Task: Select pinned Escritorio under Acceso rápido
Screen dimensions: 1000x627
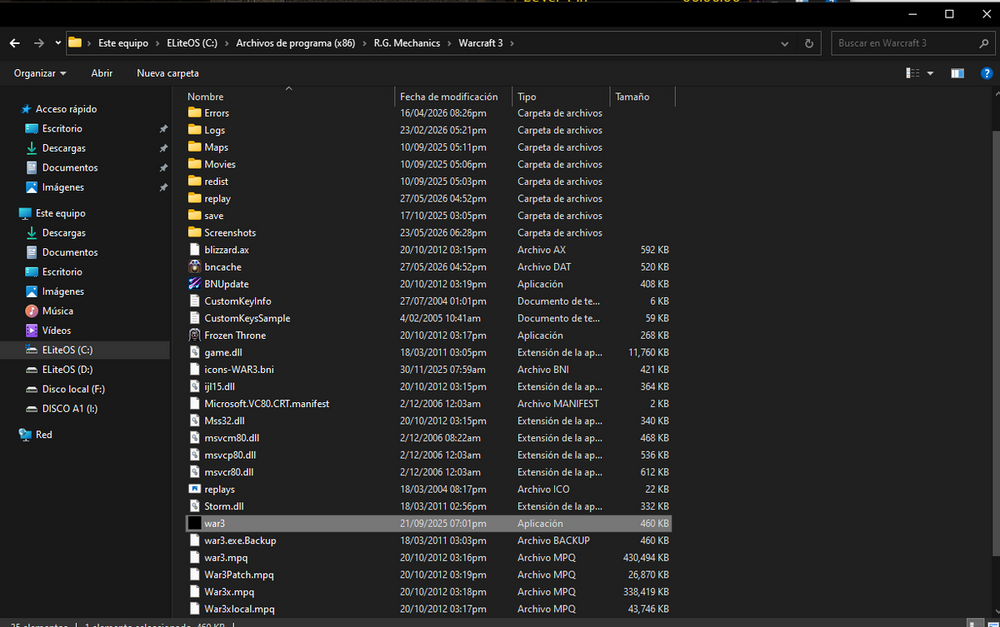Action: coord(62,129)
